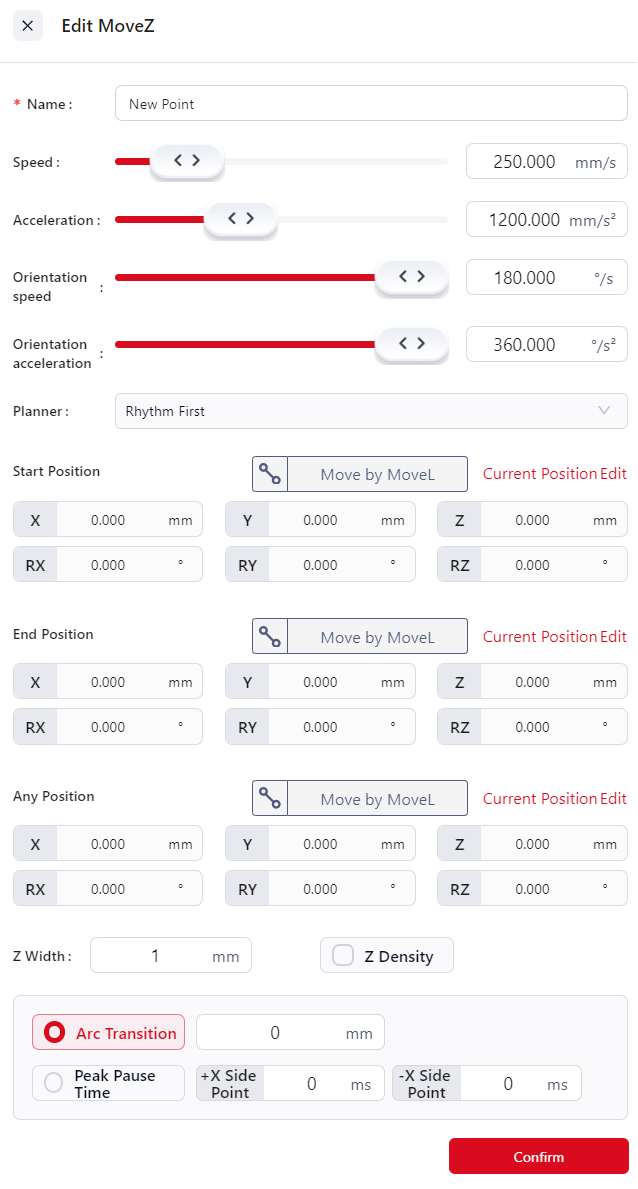
Task: Click Current Position link for Start Position
Action: pyautogui.click(x=539, y=474)
